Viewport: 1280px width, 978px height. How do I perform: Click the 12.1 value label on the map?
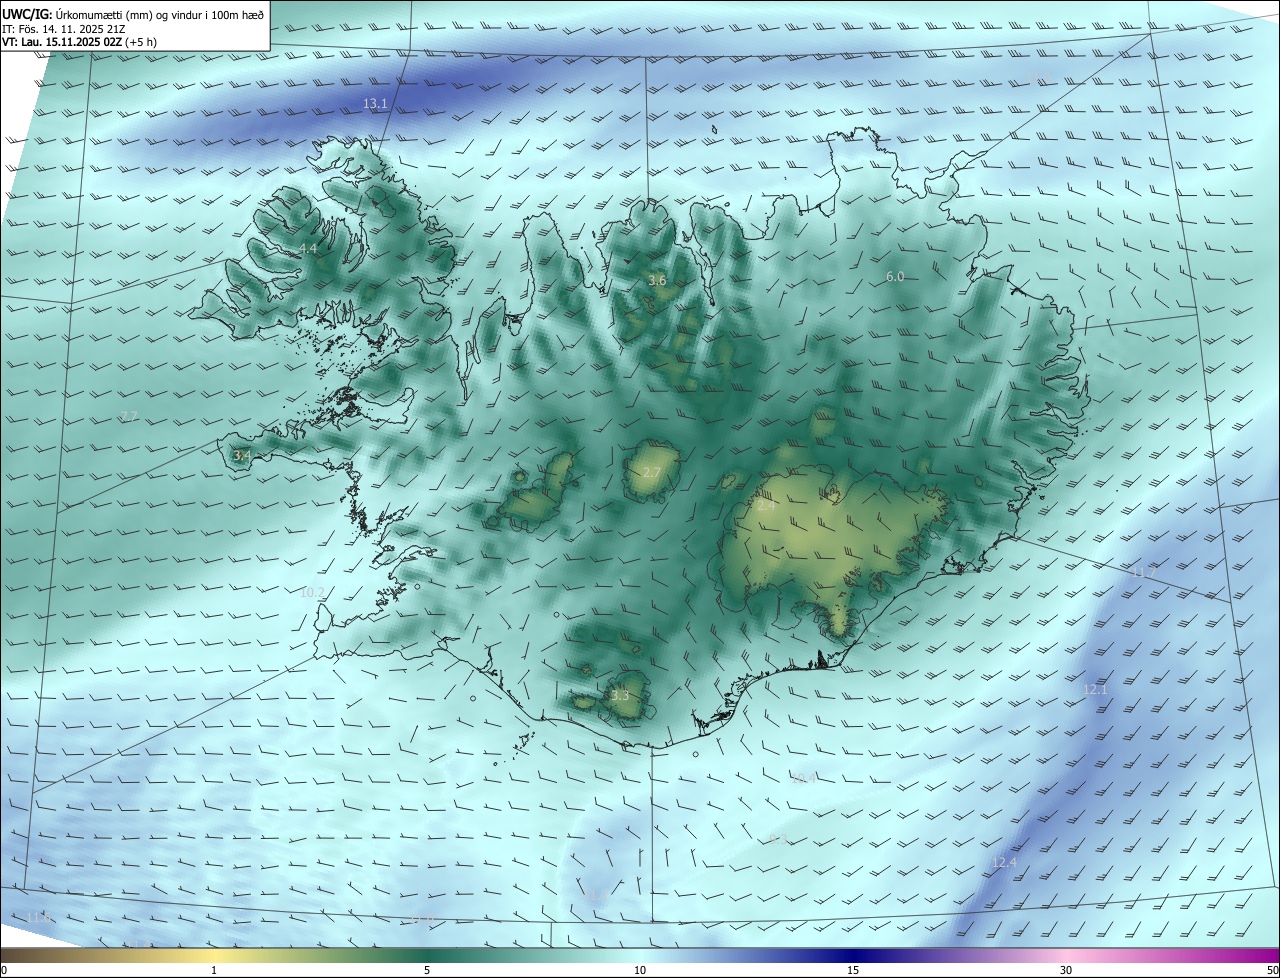tap(1096, 689)
